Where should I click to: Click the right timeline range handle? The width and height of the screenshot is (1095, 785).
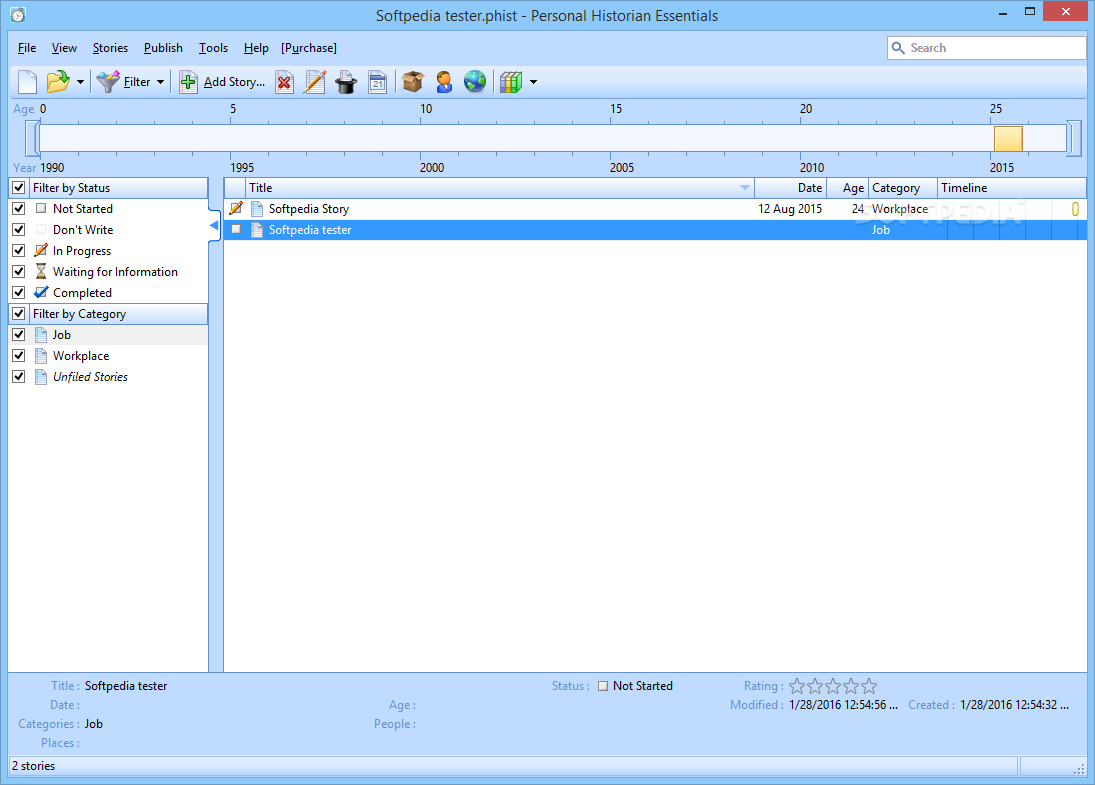pyautogui.click(x=1074, y=138)
